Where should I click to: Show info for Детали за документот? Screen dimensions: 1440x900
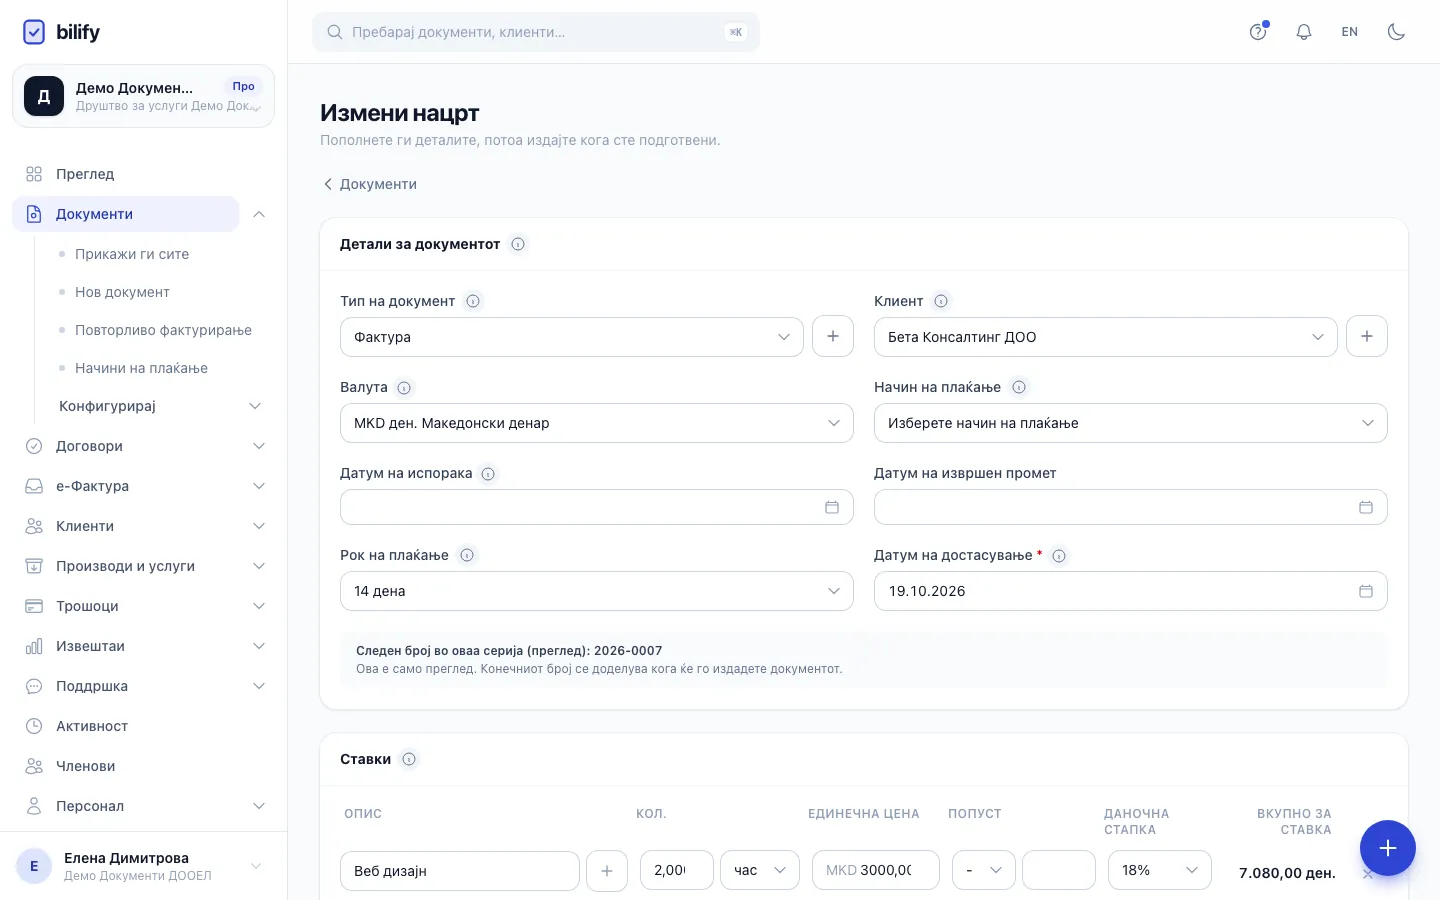[x=518, y=244]
